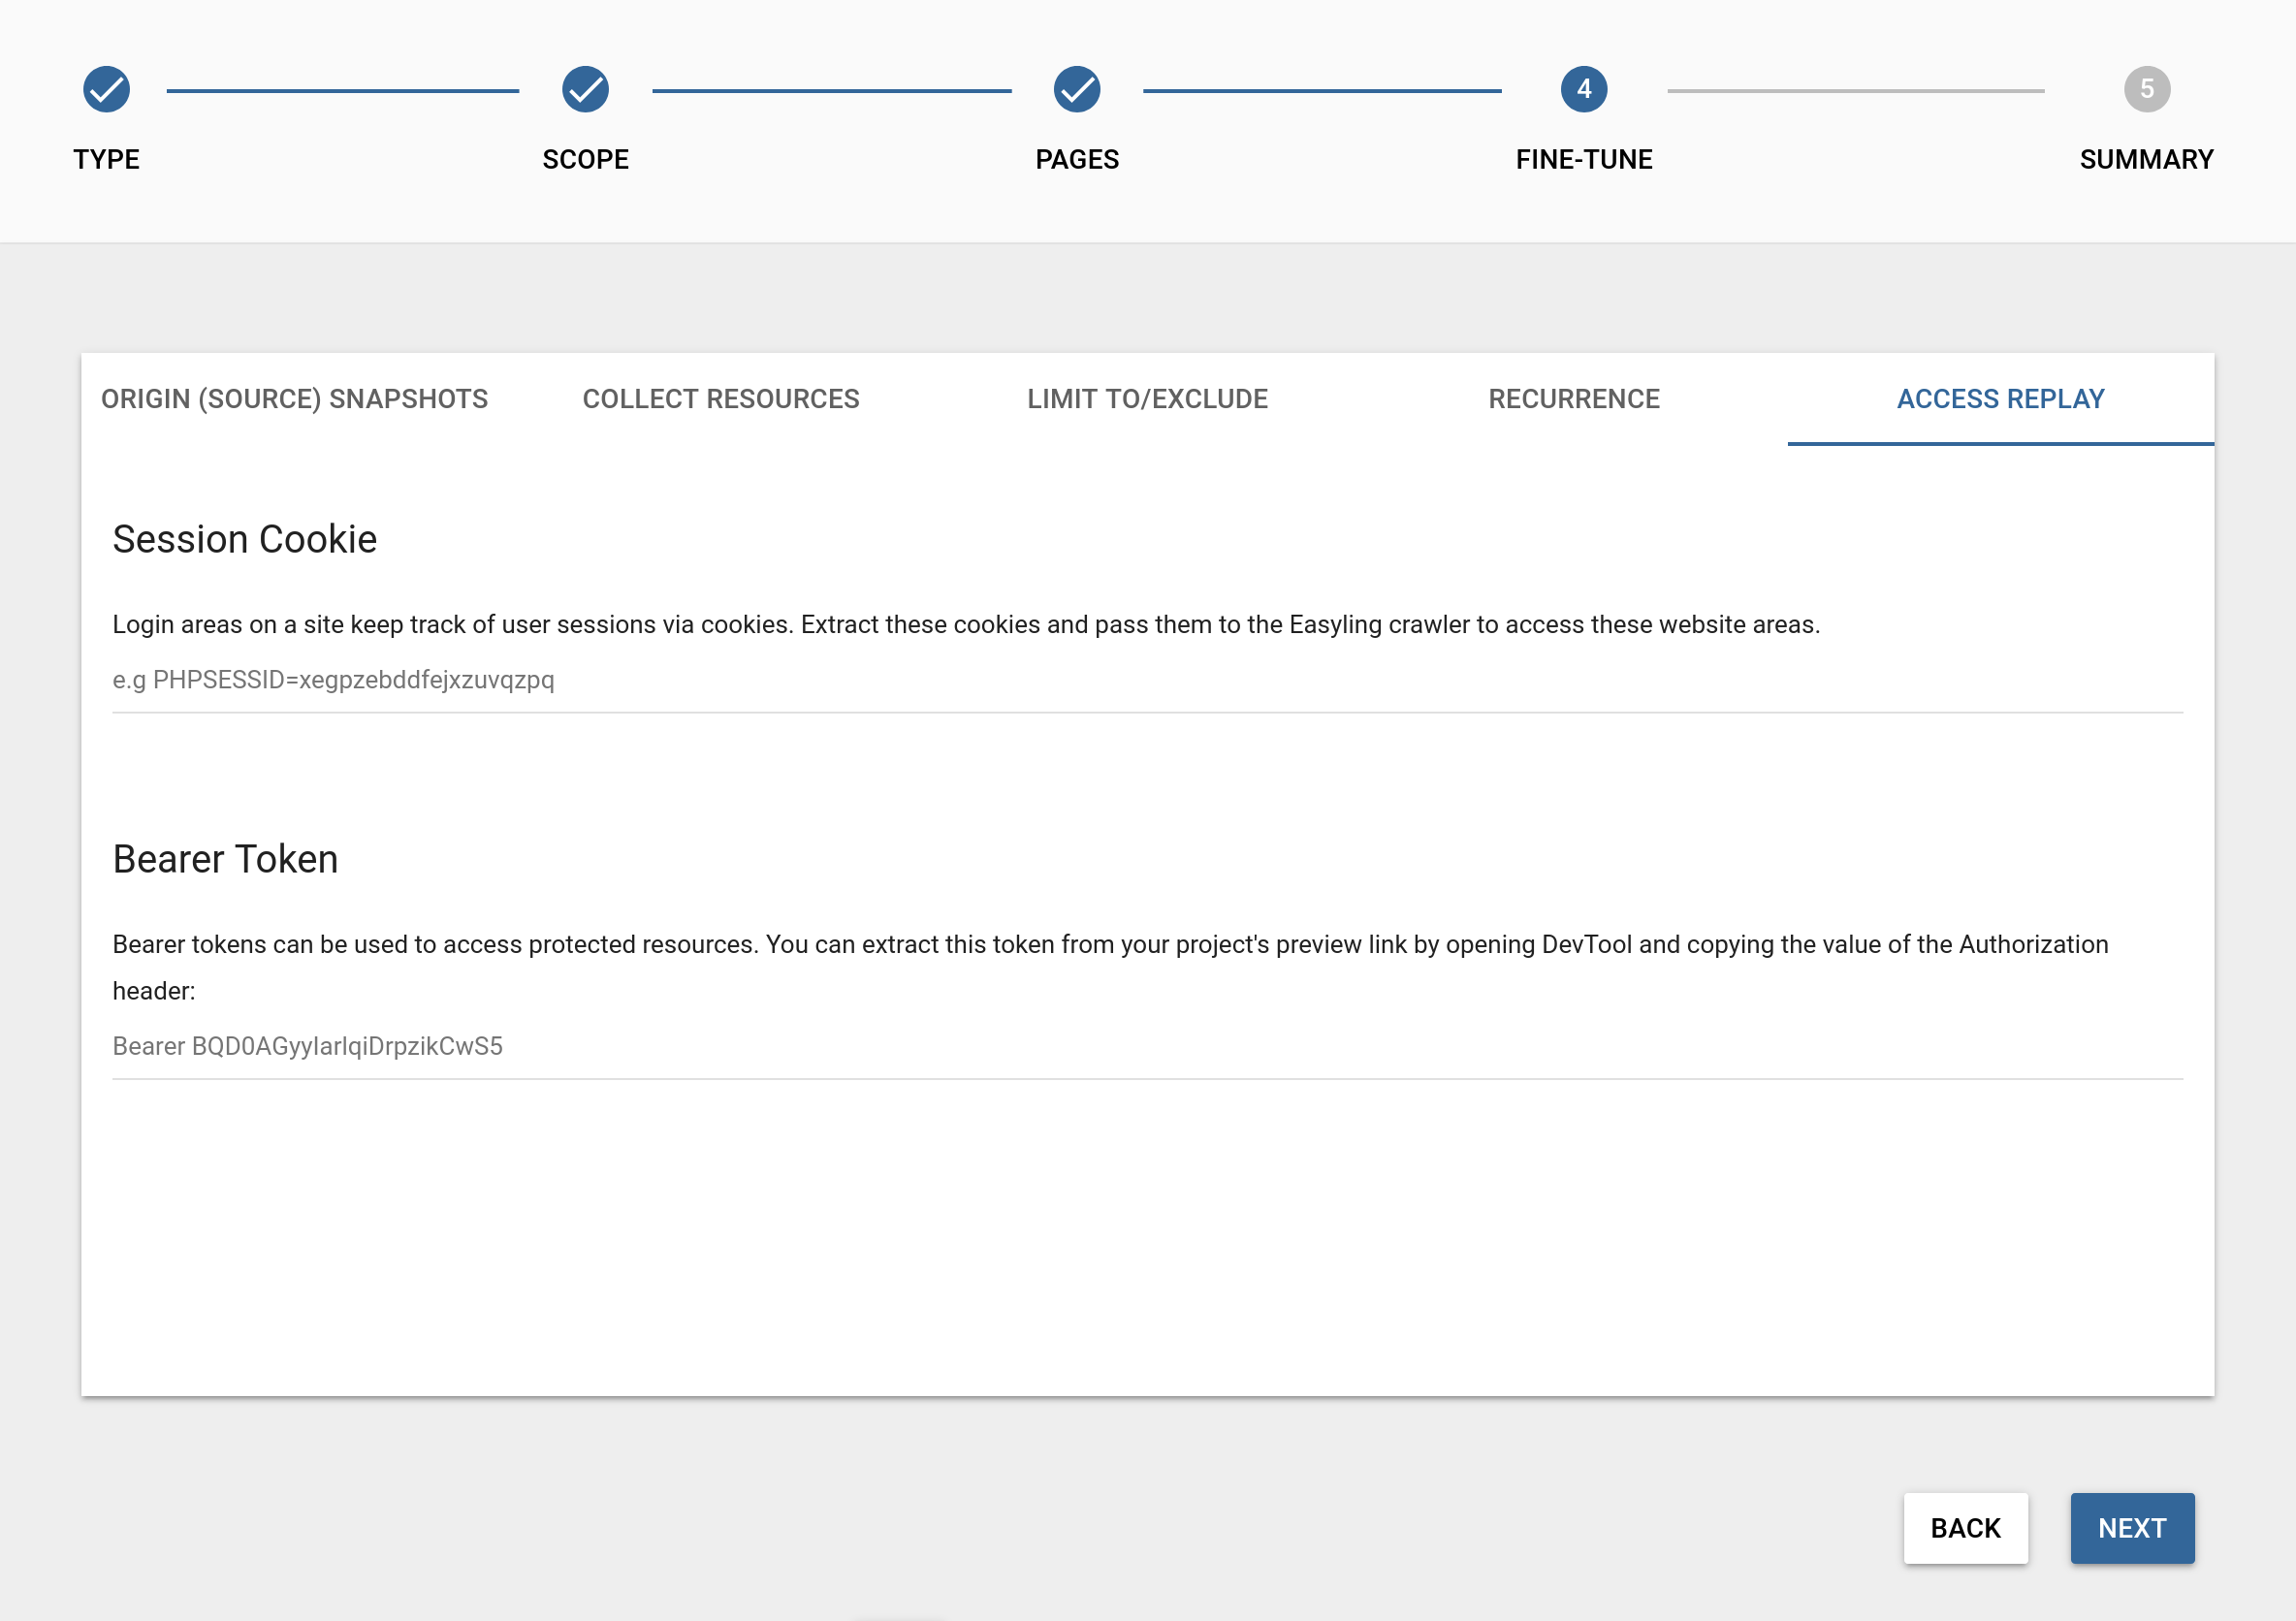2296x1621 pixels.
Task: Select the TYPE step label
Action: click(106, 159)
